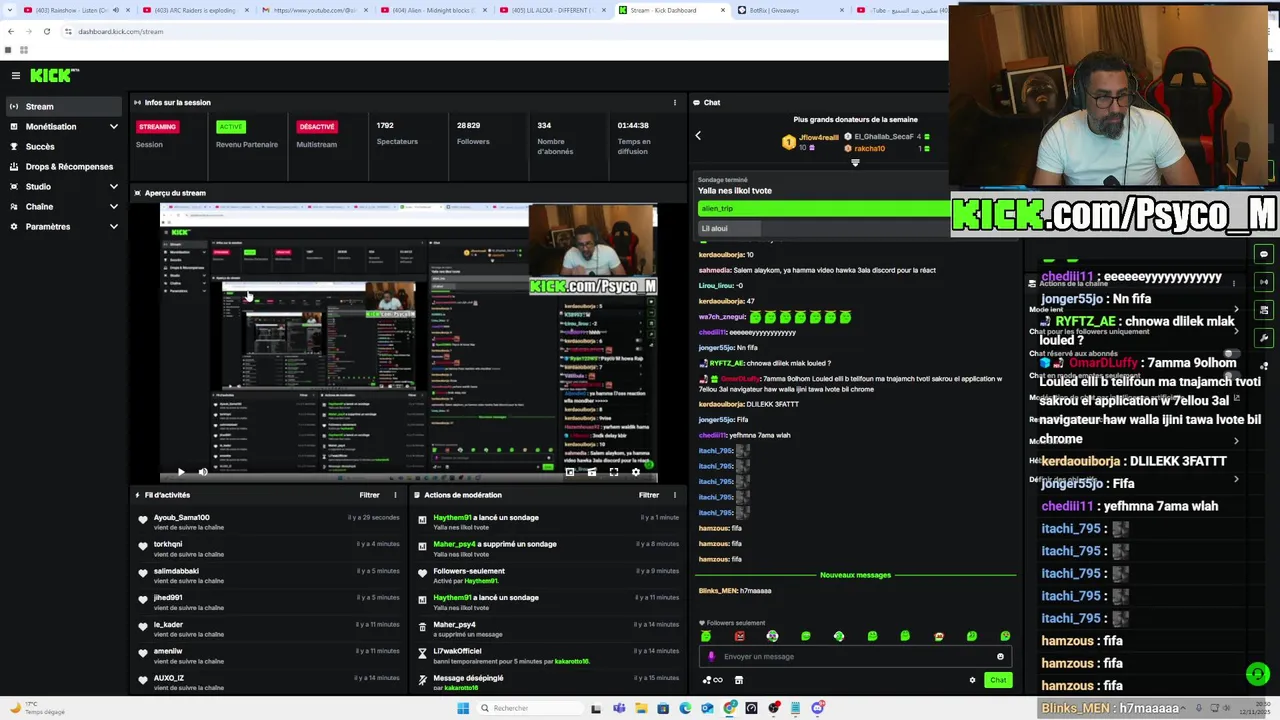Open Filtrer in Fil d'activités panel
Image resolution: width=1280 pixels, height=720 pixels.
(x=369, y=495)
